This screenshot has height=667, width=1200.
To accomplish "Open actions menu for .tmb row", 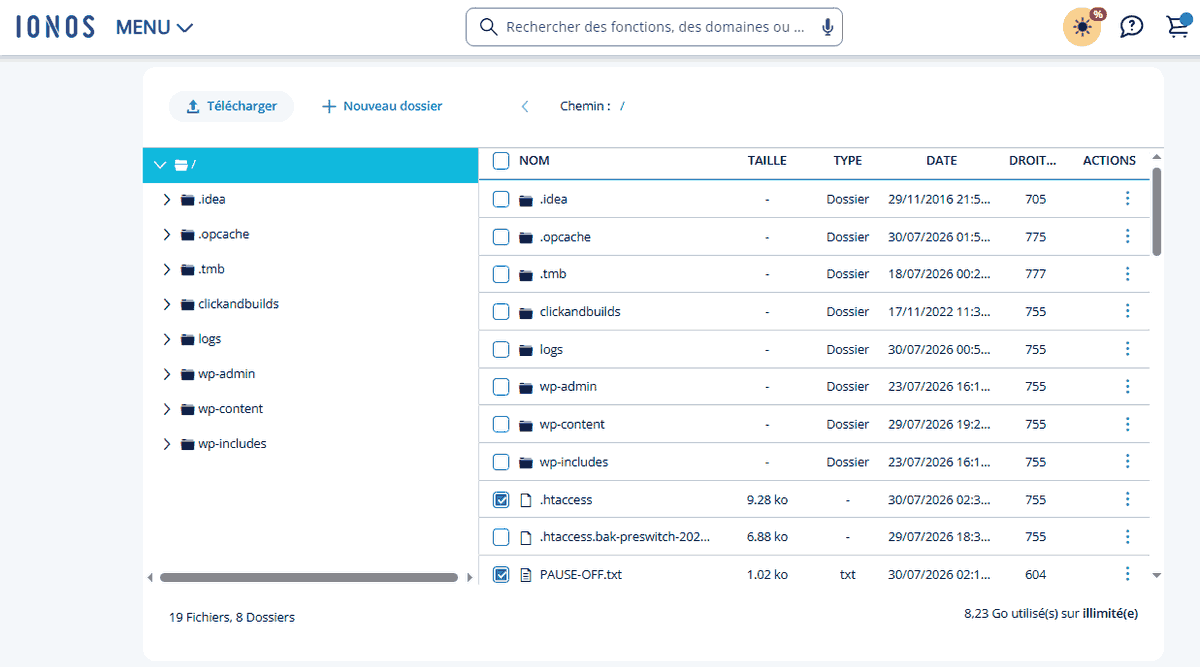I will pos(1127,274).
